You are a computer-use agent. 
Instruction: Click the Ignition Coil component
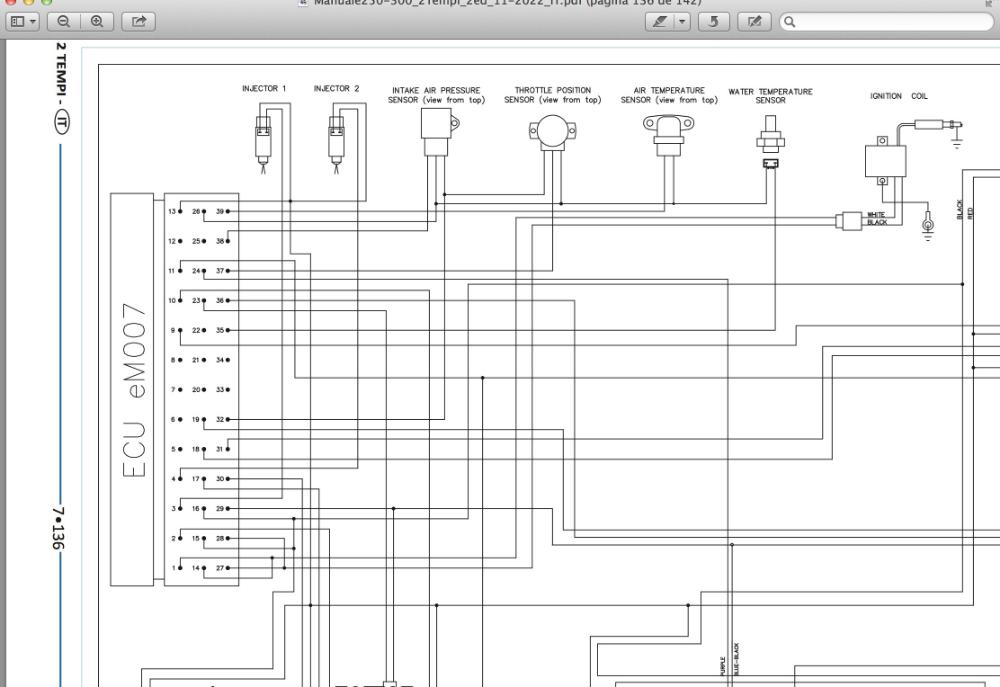(x=883, y=160)
